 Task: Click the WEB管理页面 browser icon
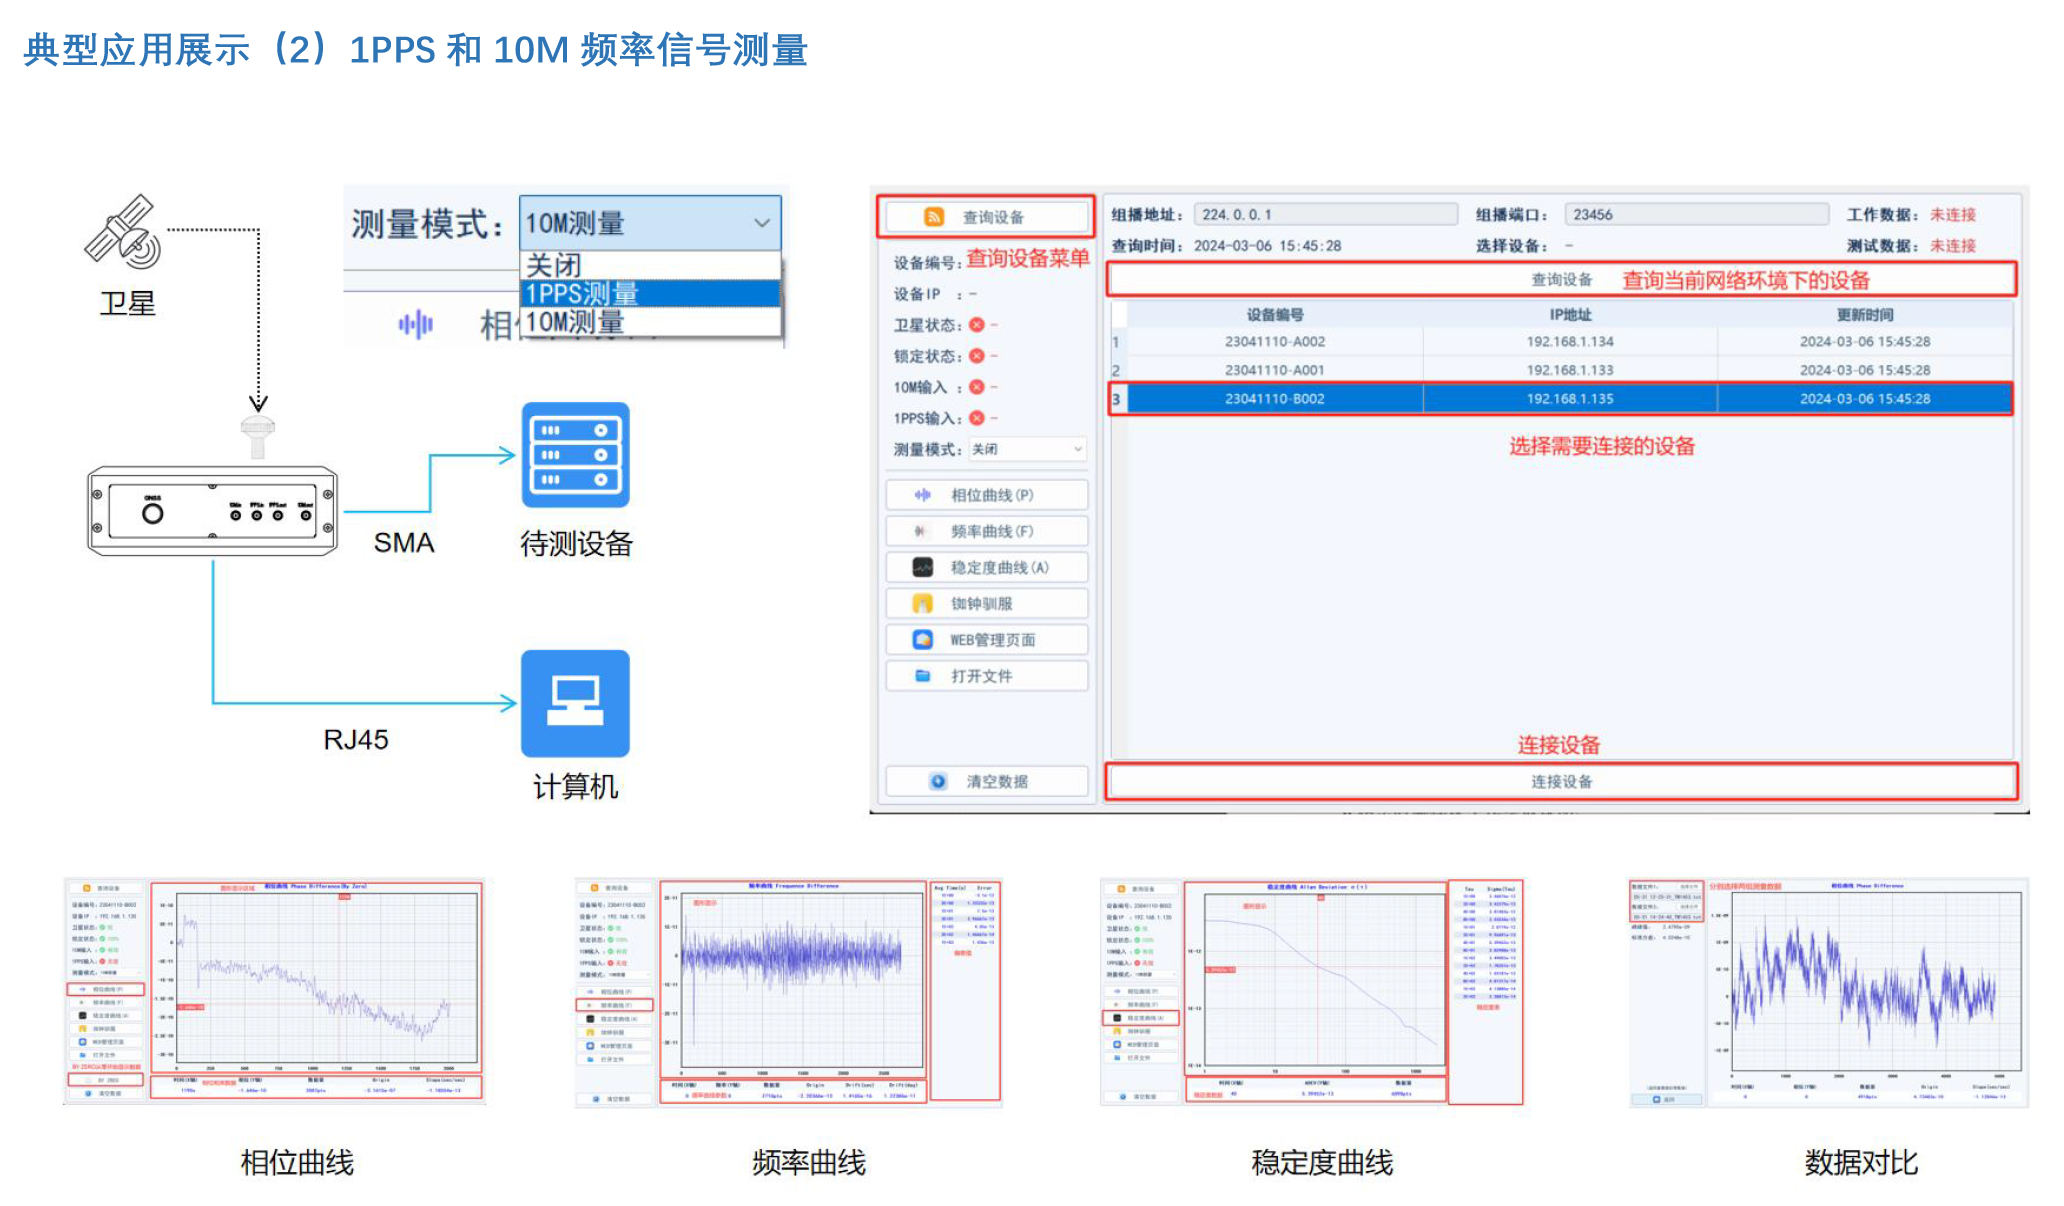click(x=922, y=640)
